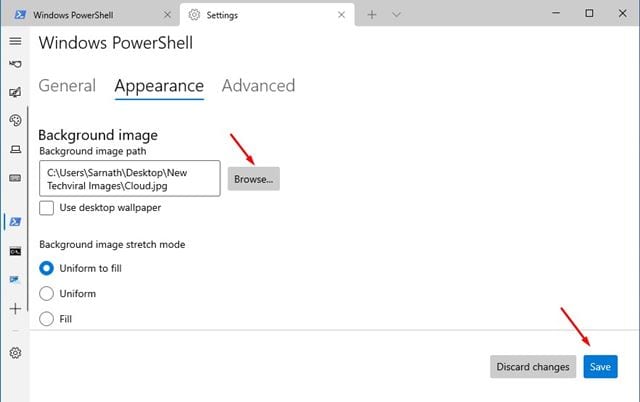This screenshot has width=640, height=402.
Task: Open Actions keyboard icon in sidebar
Action: tap(16, 178)
